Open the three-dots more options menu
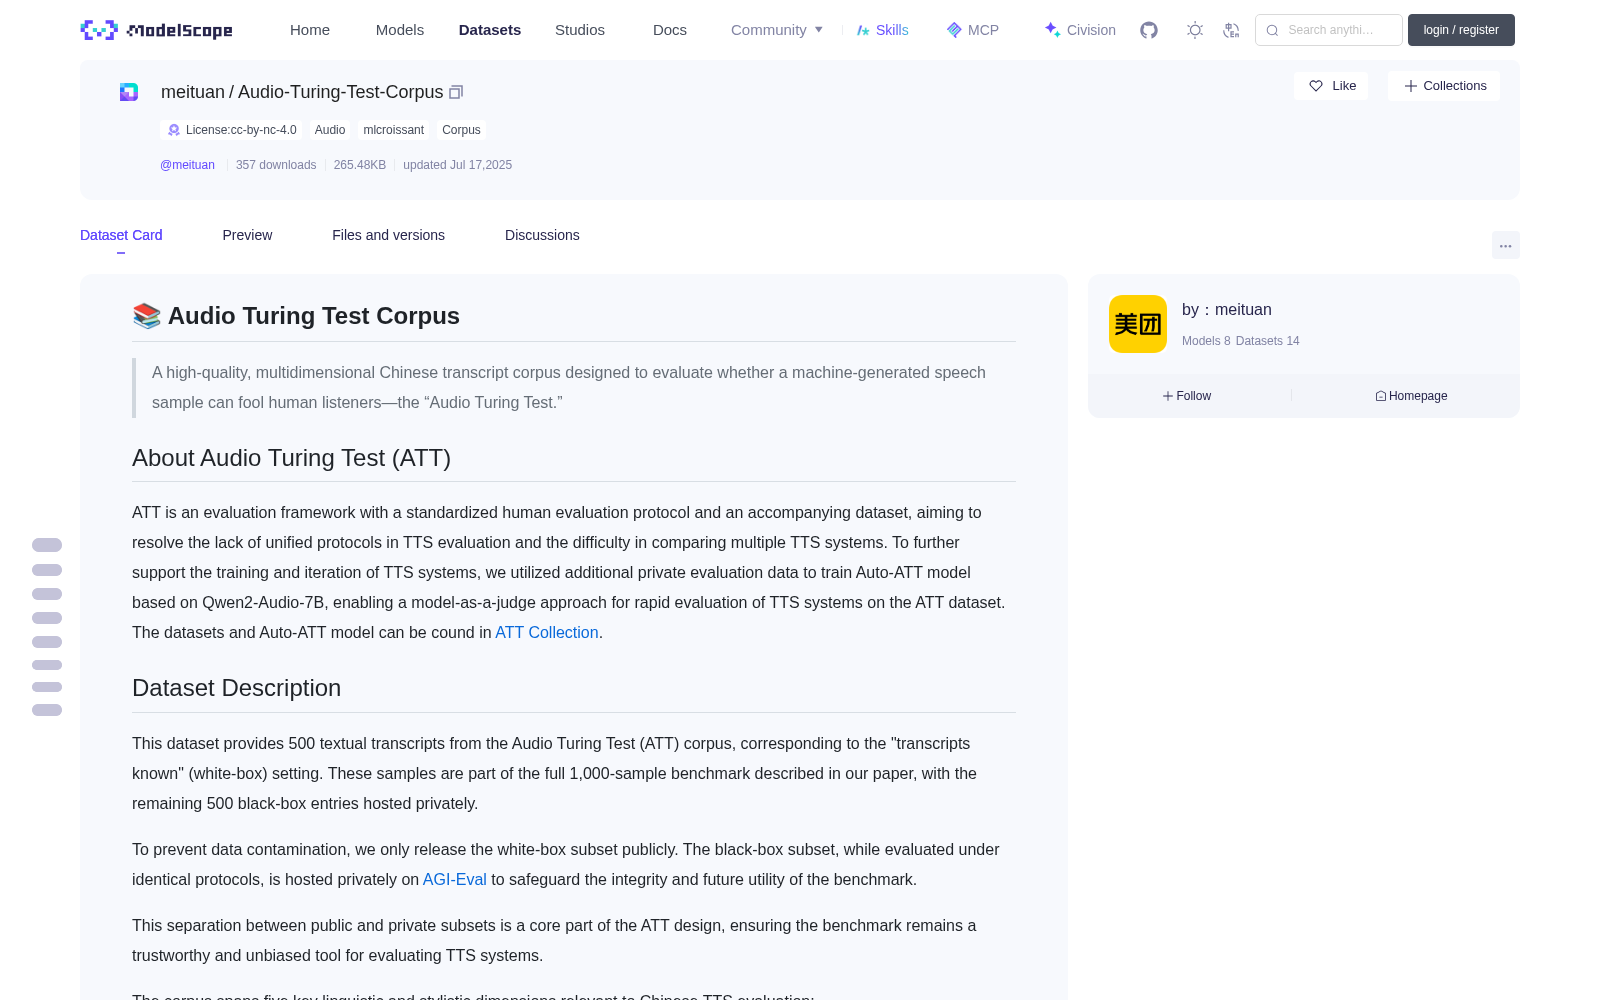The width and height of the screenshot is (1600, 1000). pyautogui.click(x=1506, y=245)
